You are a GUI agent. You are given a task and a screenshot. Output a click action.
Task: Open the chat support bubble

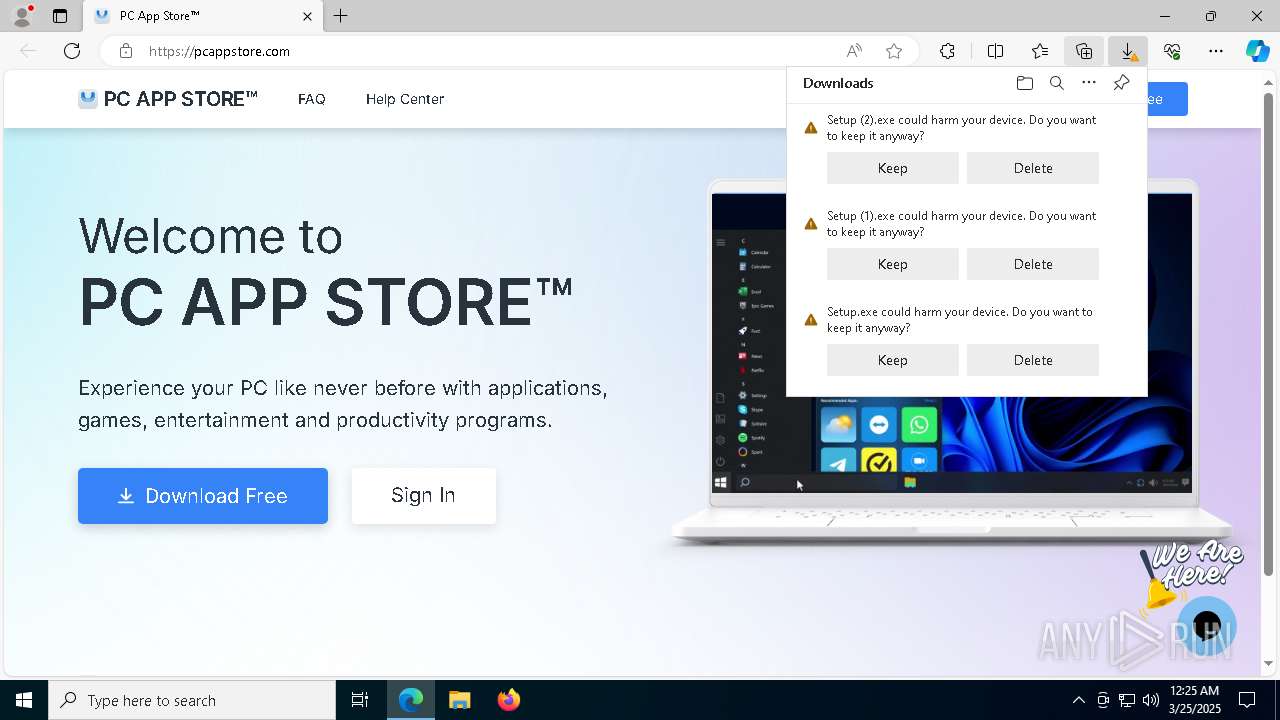coord(1207,627)
